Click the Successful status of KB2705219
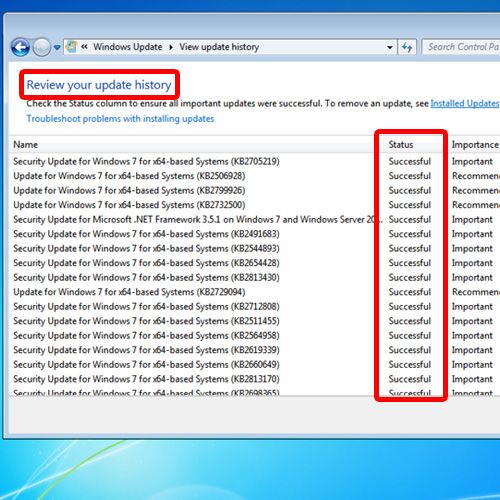 click(x=410, y=161)
